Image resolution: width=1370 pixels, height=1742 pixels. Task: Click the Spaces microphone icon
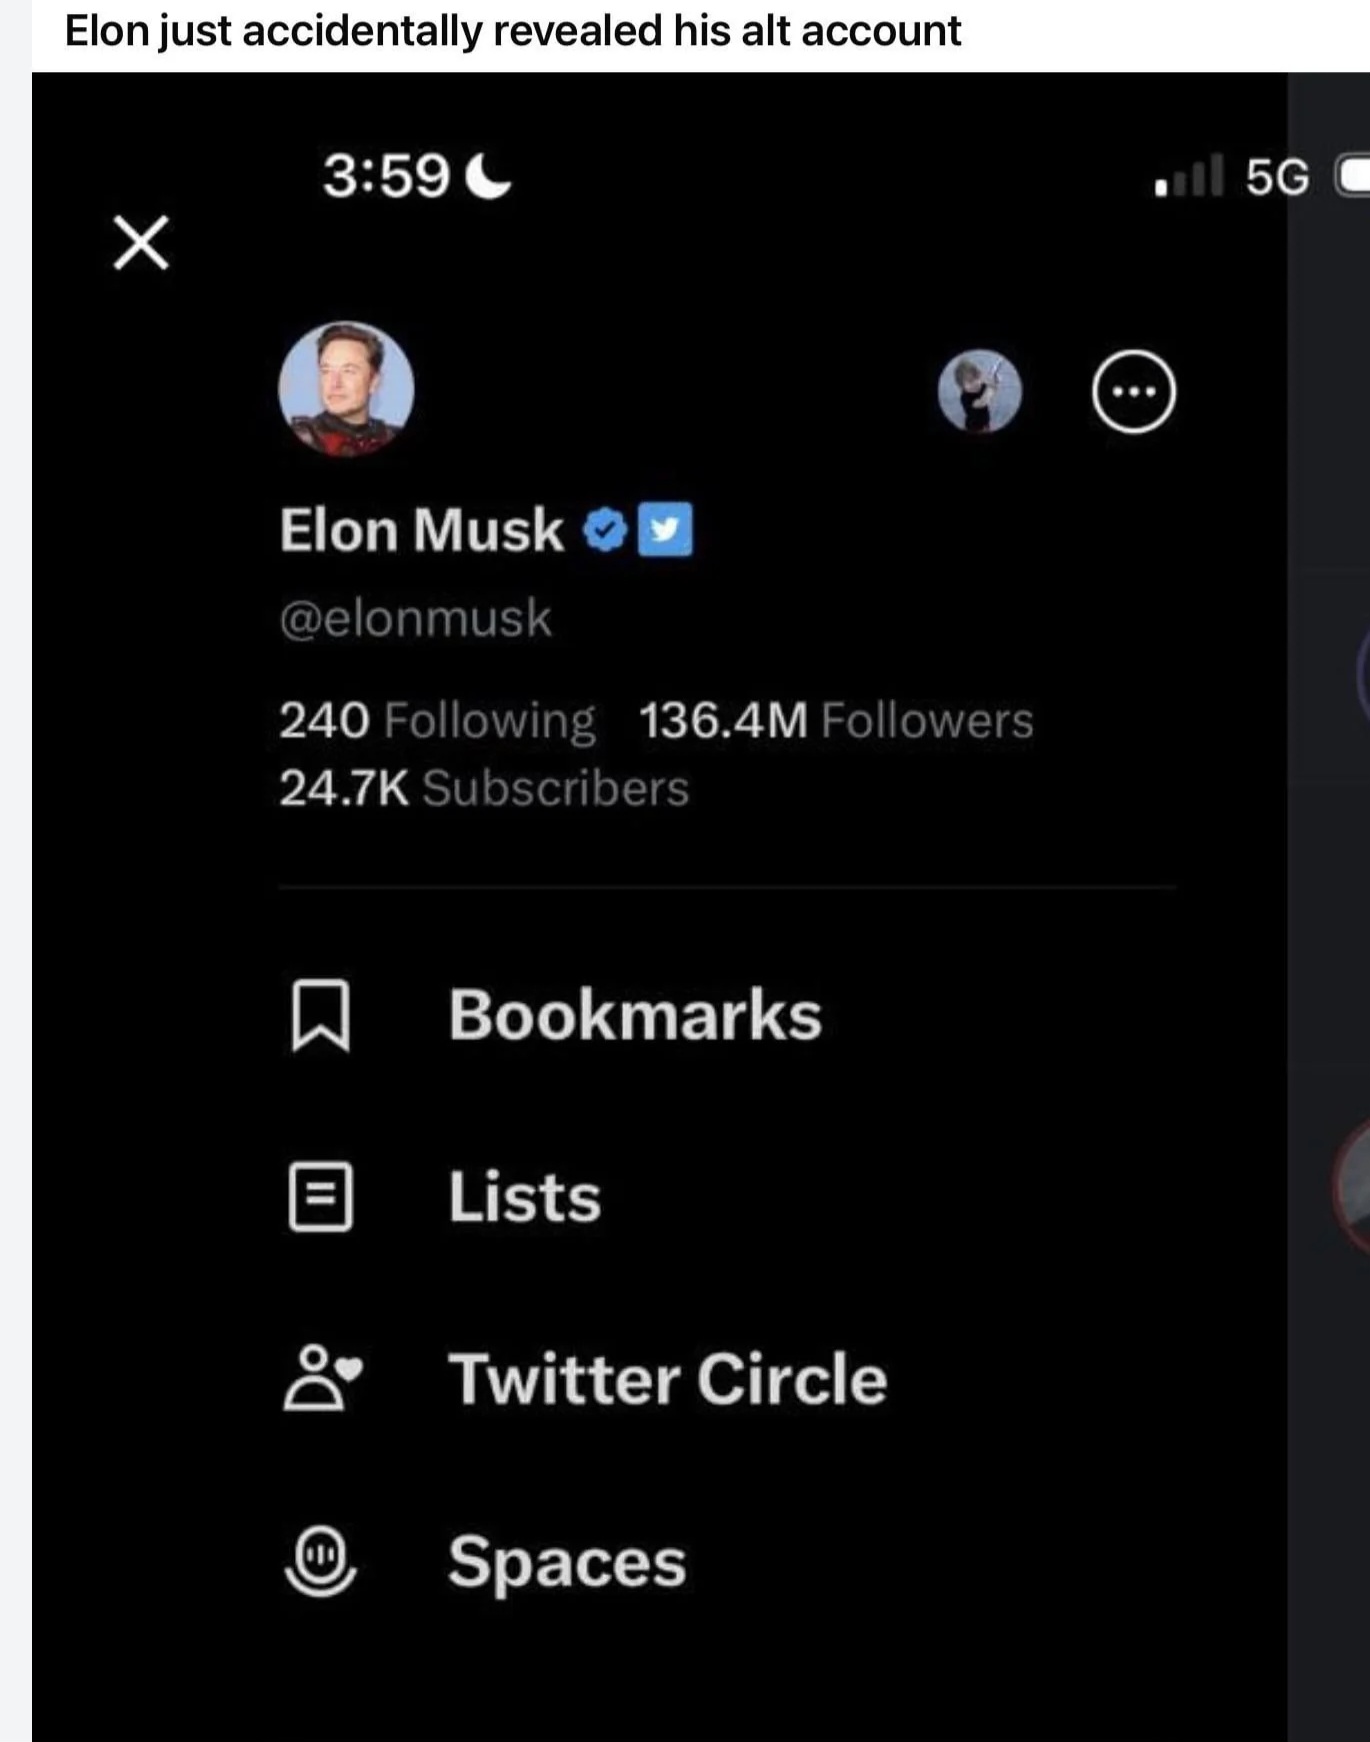pos(320,1561)
